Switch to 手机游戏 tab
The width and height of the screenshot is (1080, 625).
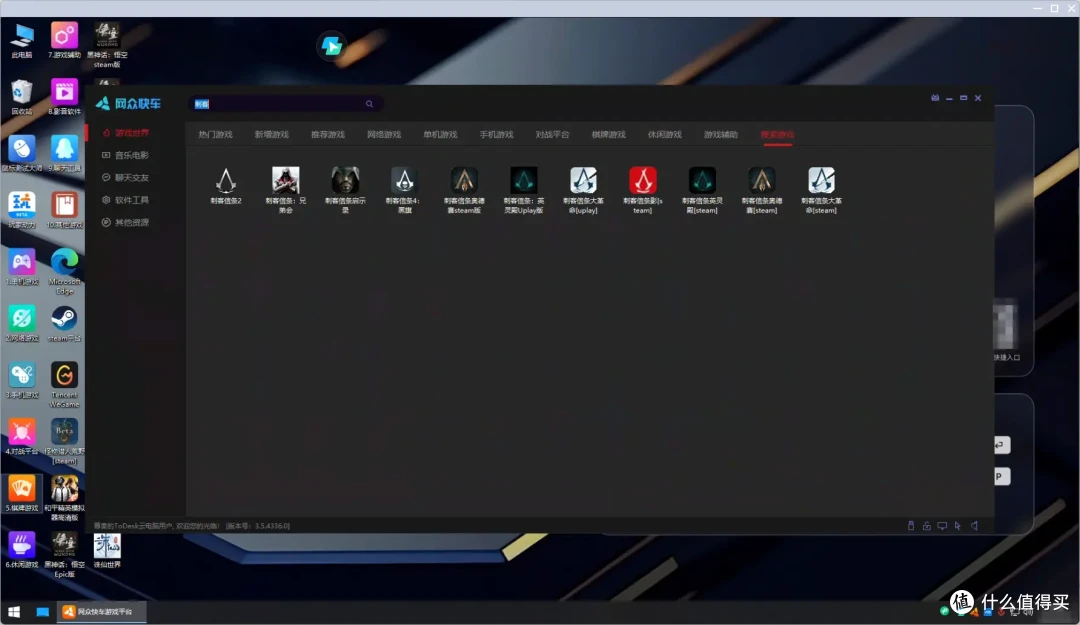tap(497, 134)
